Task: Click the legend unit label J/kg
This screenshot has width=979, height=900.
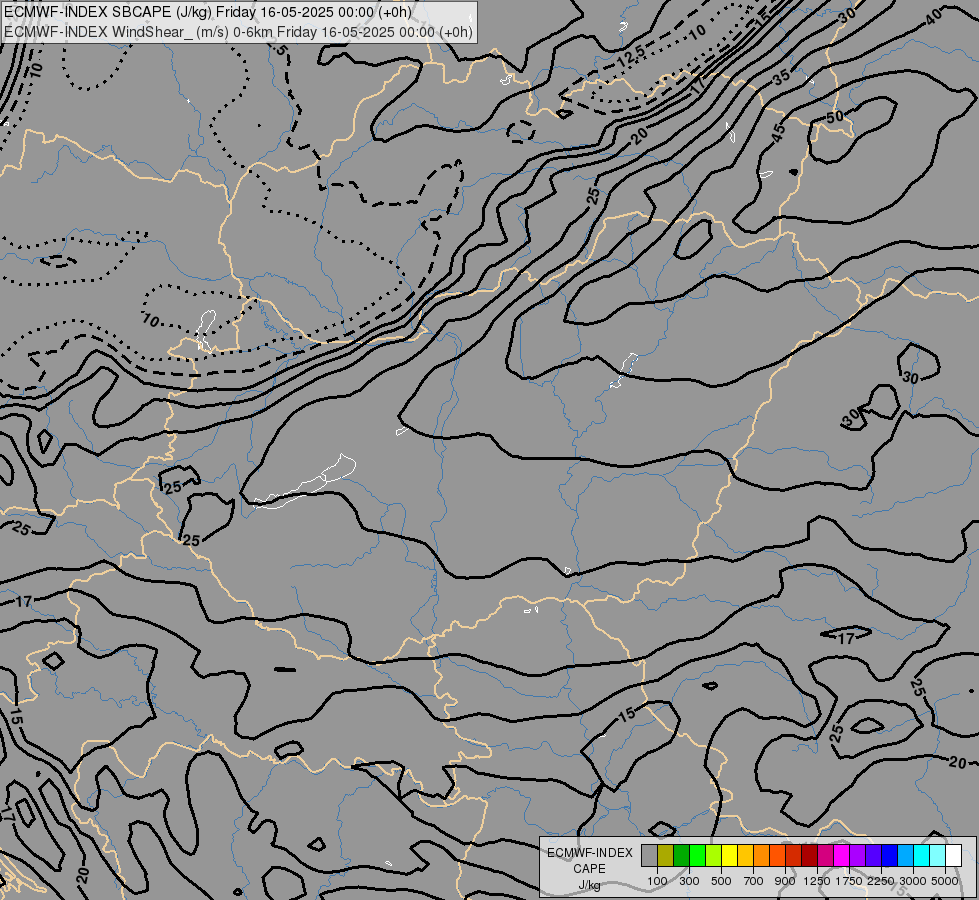Action: tap(589, 885)
